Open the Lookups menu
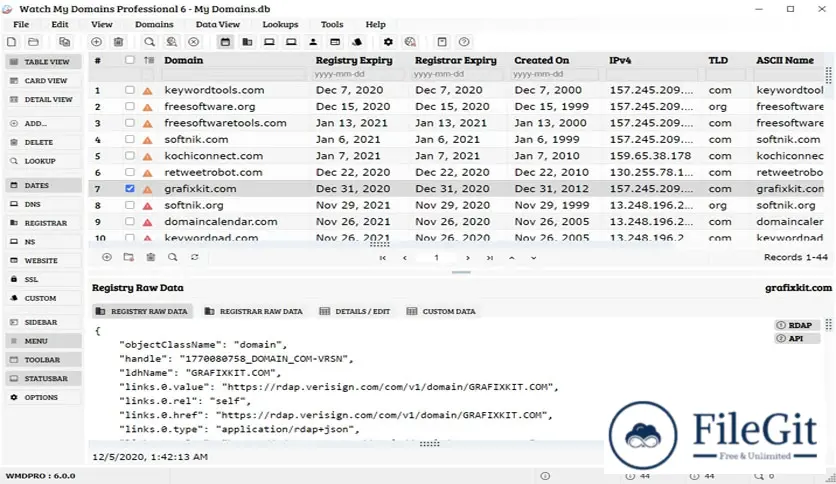Image resolution: width=836 pixels, height=484 pixels. (x=280, y=25)
